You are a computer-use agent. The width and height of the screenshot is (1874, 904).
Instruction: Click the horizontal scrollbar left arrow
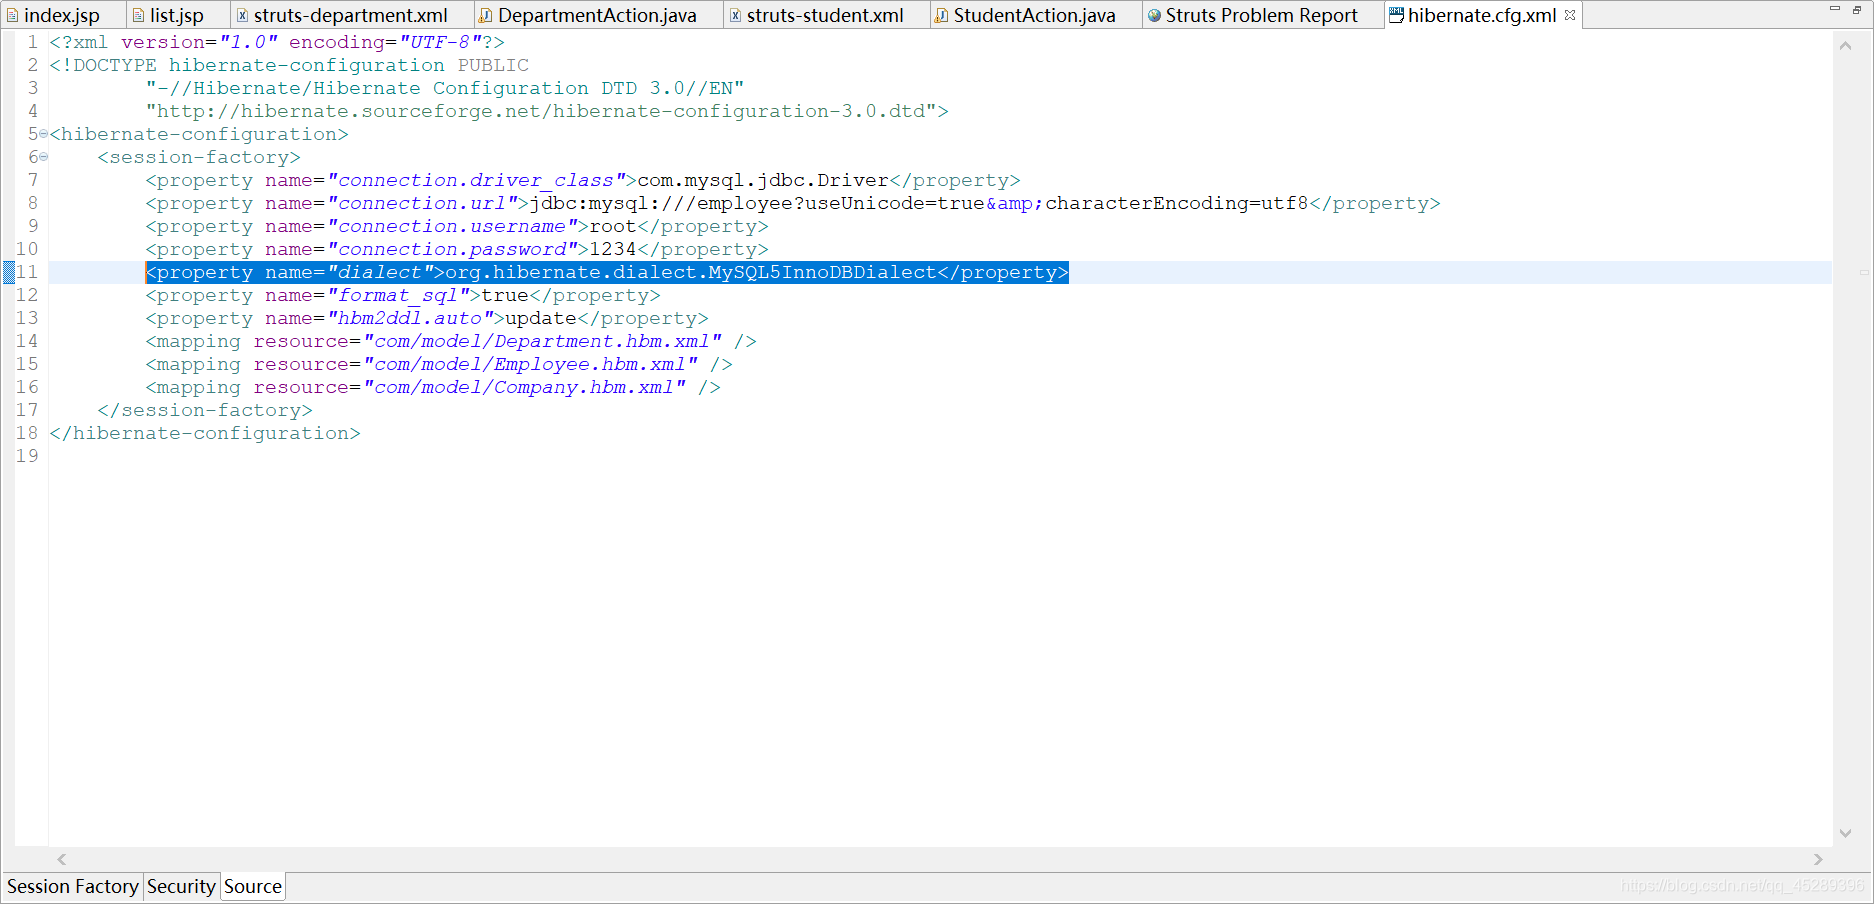pos(62,859)
